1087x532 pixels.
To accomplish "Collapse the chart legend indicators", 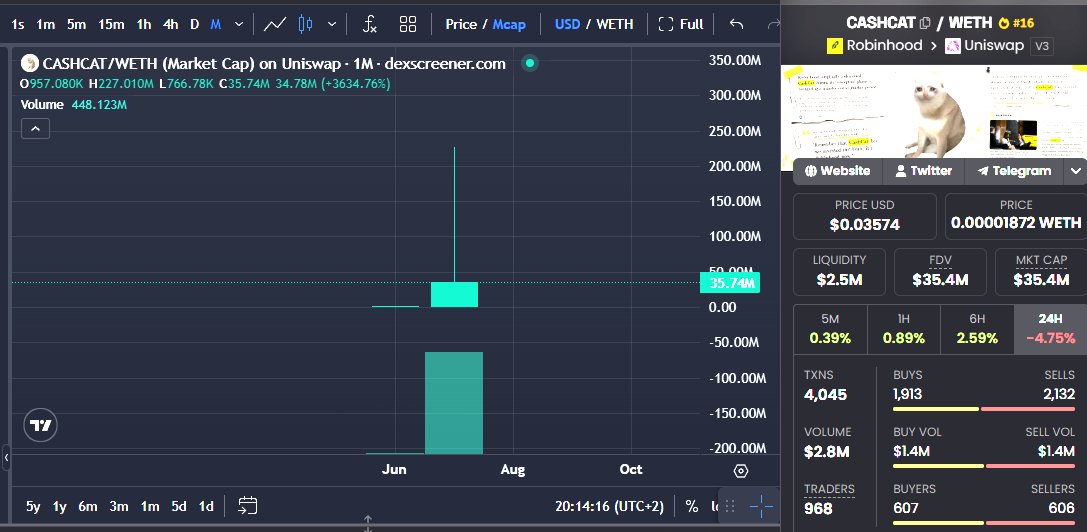I will click(35, 129).
